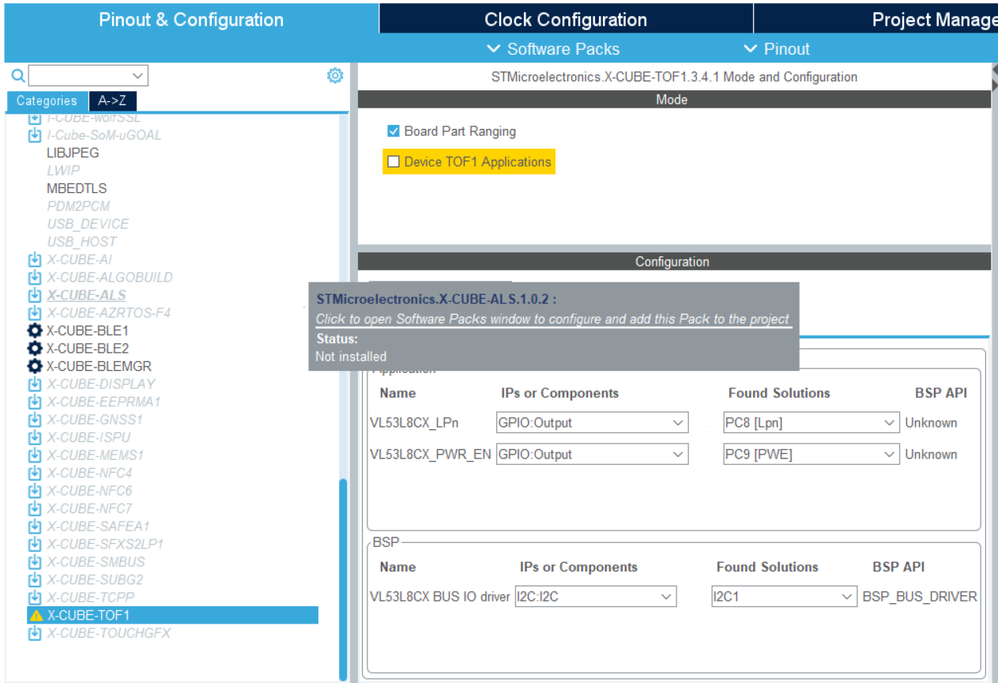Expand the Pinout menu

pyautogui.click(x=777, y=49)
